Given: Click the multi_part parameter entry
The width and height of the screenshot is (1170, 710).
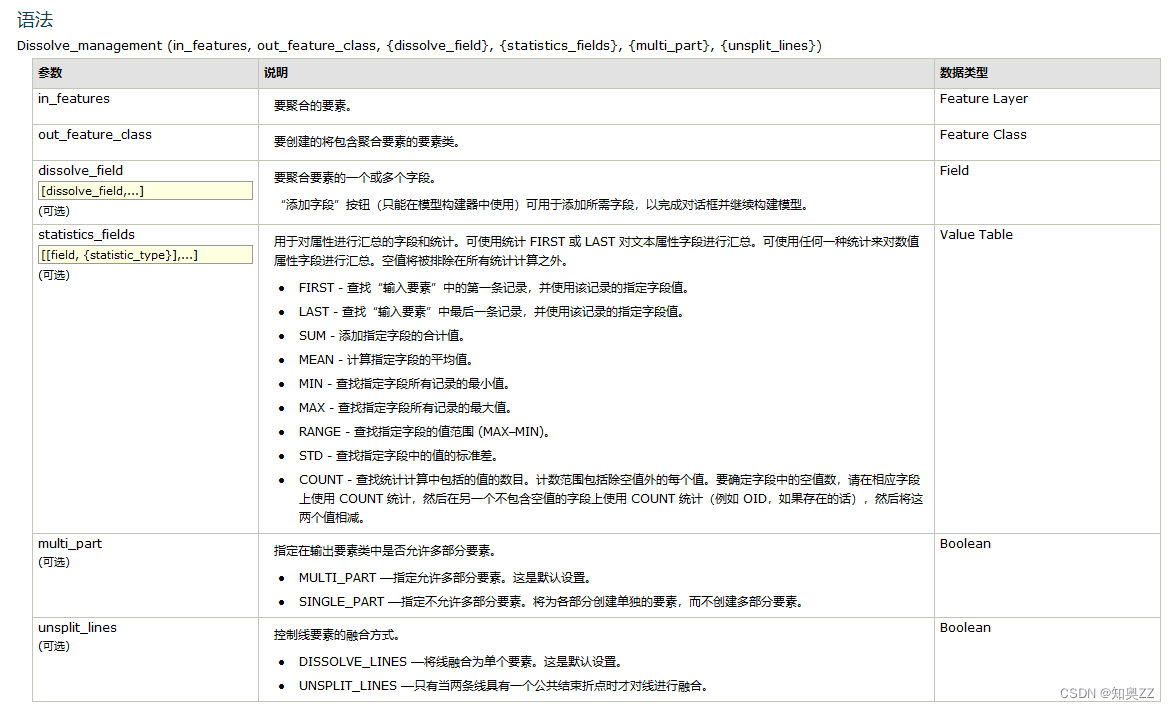Looking at the screenshot, I should pyautogui.click(x=70, y=543).
